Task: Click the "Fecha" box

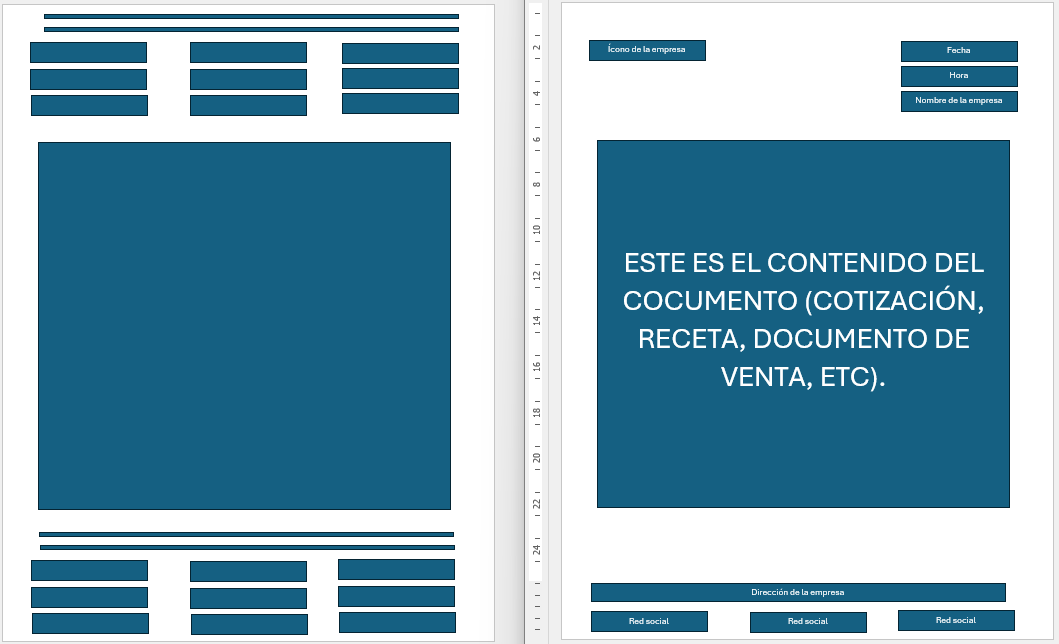Action: [958, 51]
